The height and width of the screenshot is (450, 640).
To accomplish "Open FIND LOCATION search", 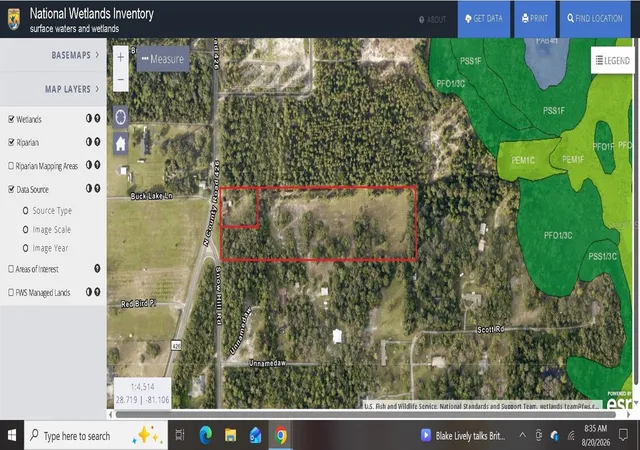I will (x=595, y=19).
